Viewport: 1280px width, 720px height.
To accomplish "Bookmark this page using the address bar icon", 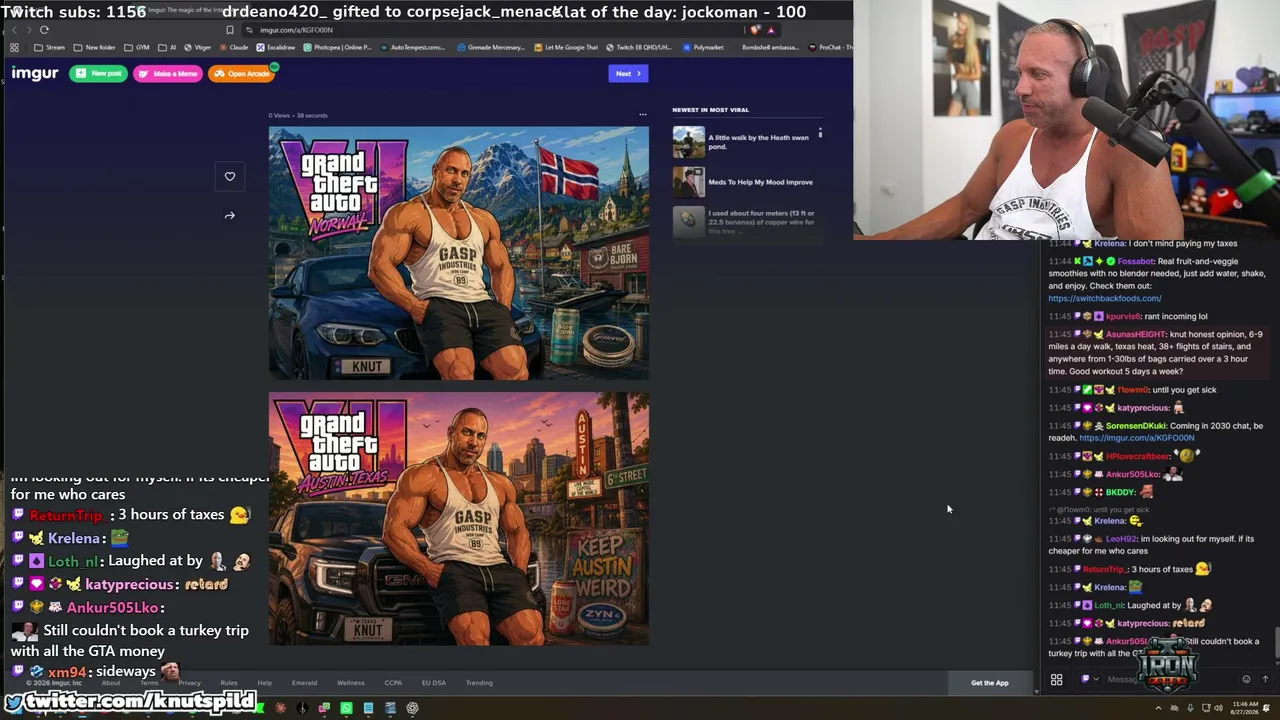I will (230, 30).
